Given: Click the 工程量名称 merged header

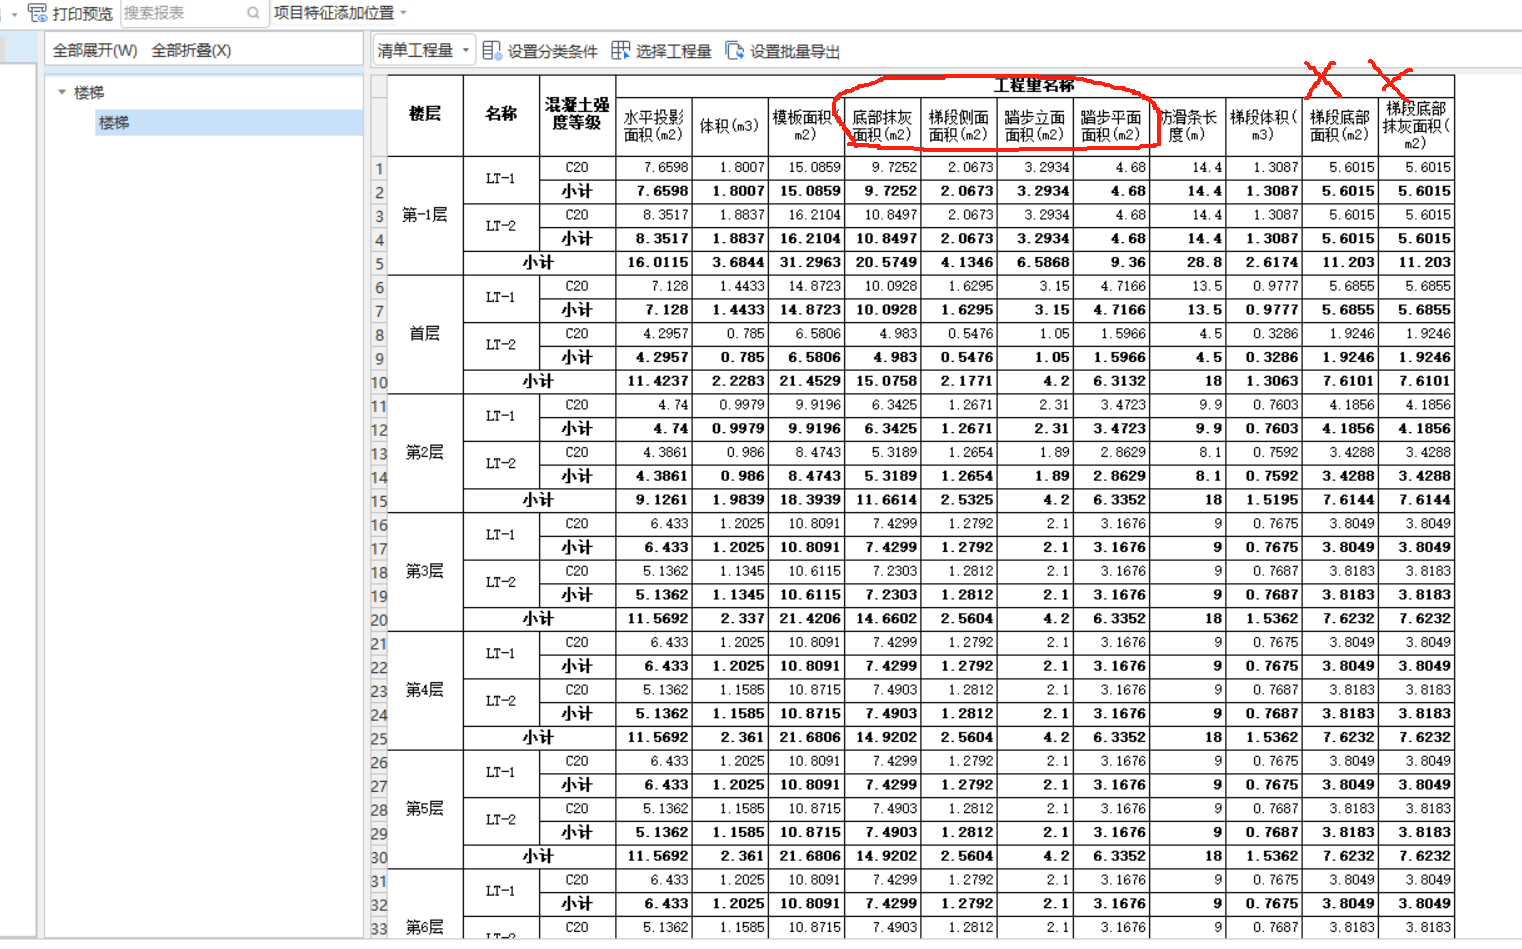Looking at the screenshot, I should [1035, 86].
